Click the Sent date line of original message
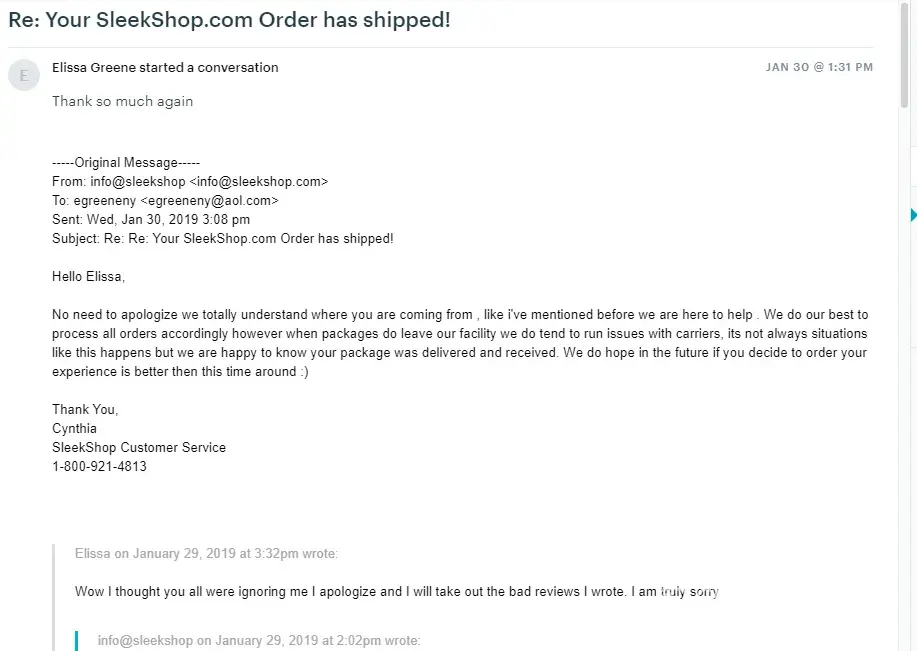This screenshot has height=651, width=917. 151,220
